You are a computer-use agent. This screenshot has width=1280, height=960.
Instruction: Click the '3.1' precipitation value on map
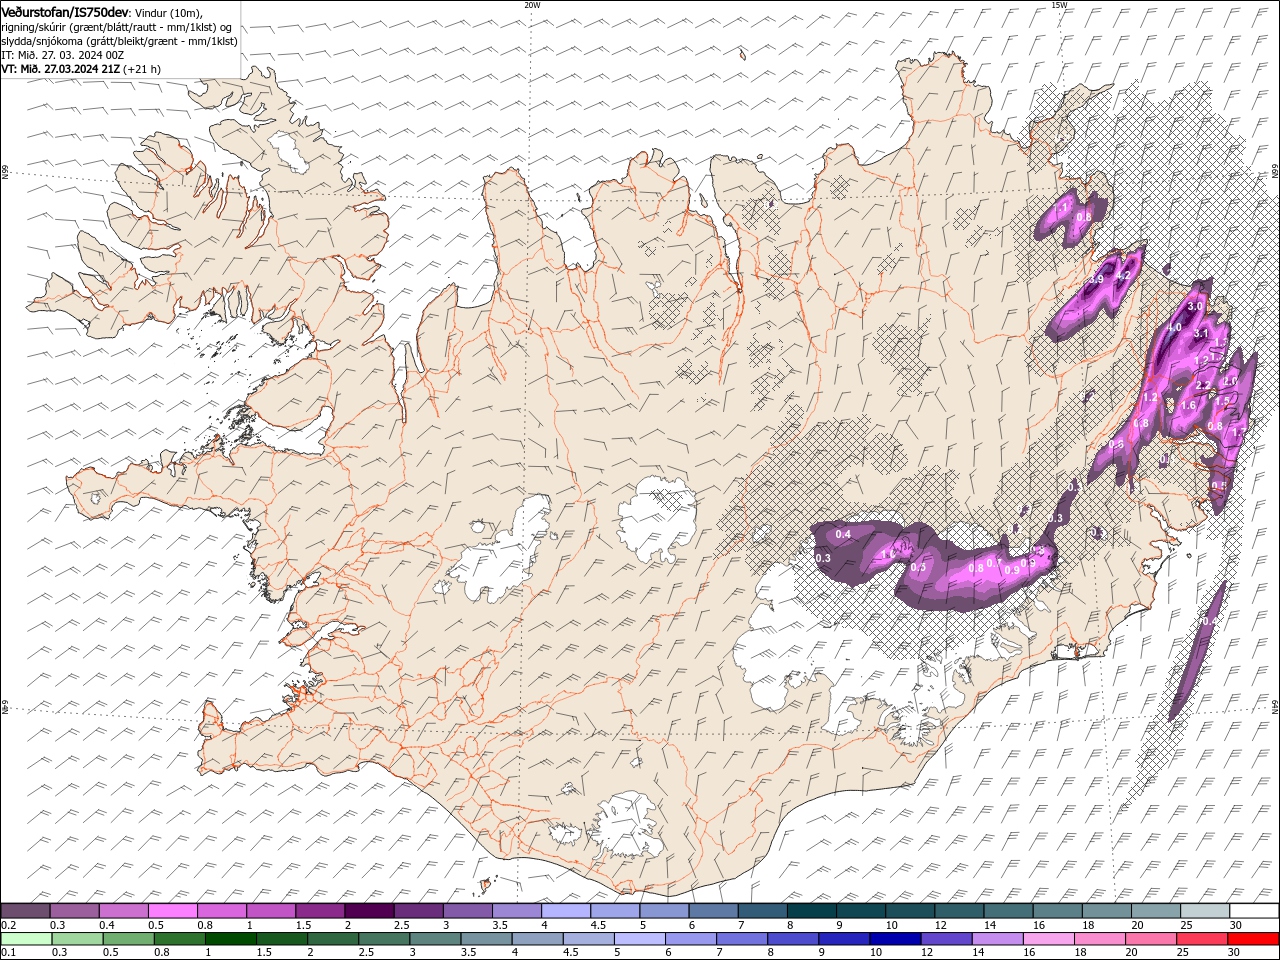[x=1203, y=333]
